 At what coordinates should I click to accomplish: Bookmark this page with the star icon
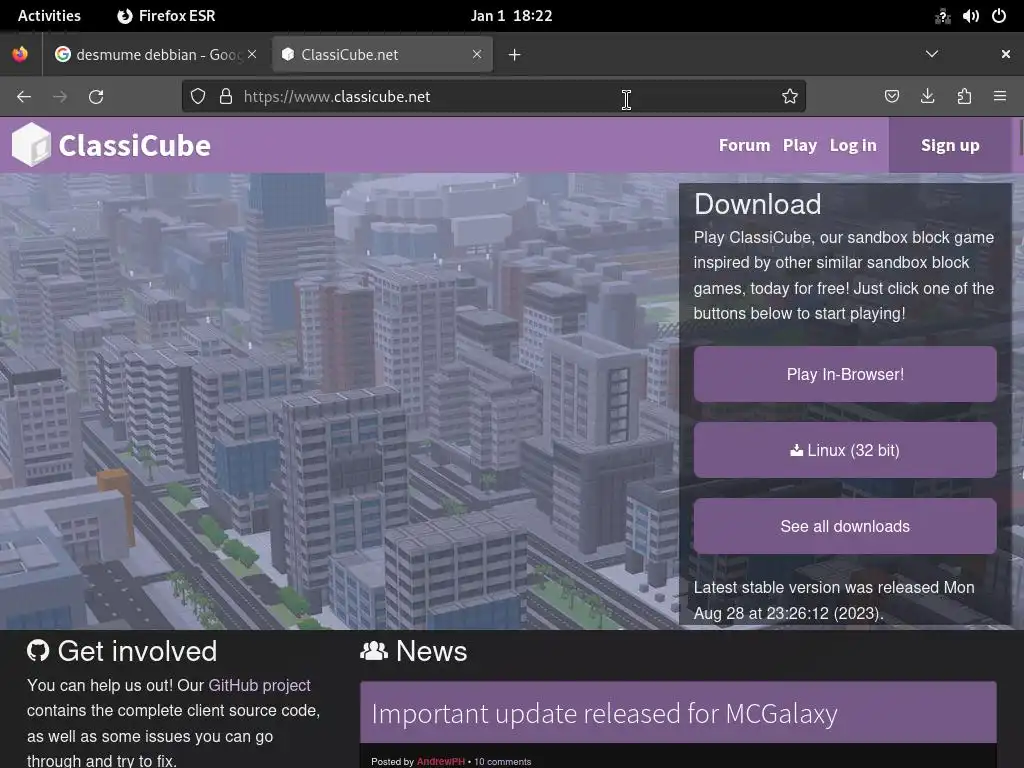(x=790, y=97)
